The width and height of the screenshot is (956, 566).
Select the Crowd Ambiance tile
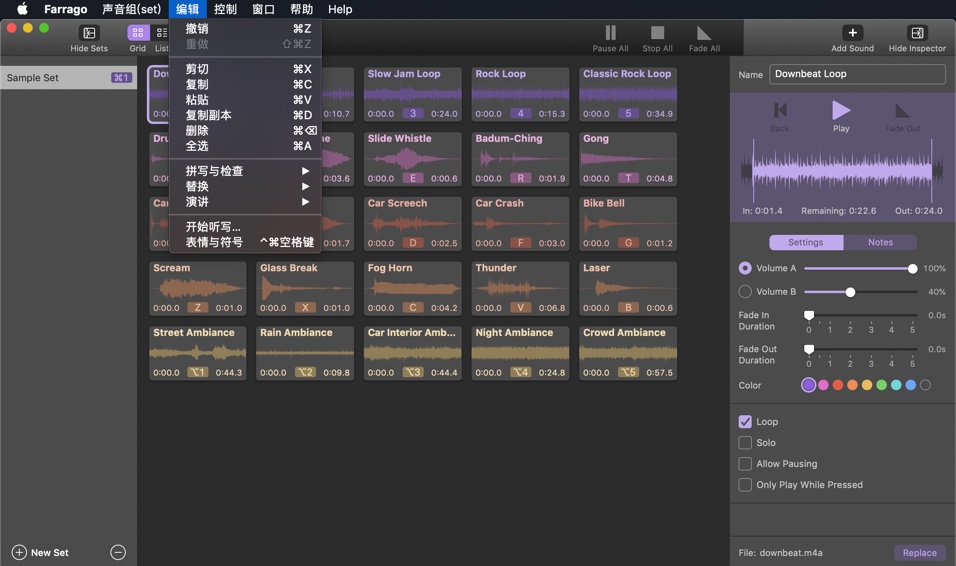click(628, 353)
